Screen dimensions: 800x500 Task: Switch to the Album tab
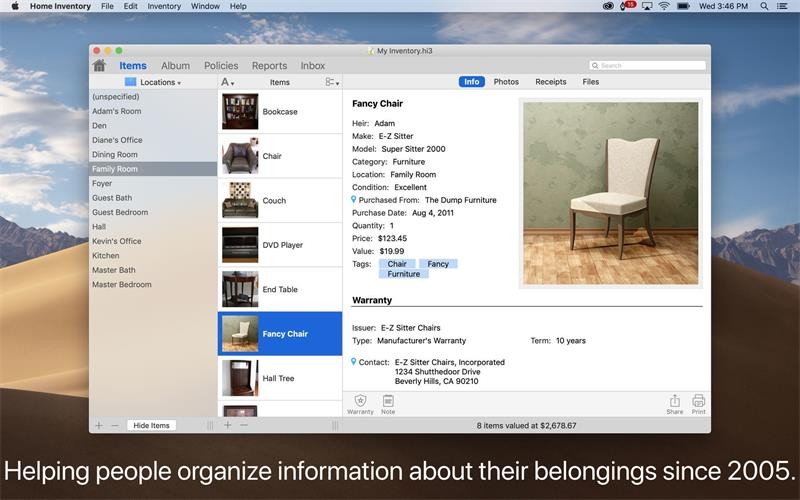pyautogui.click(x=176, y=66)
